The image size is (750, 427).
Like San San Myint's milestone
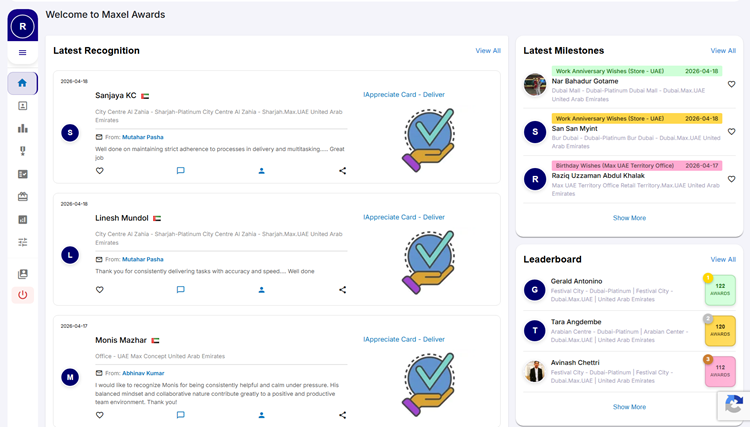click(x=731, y=131)
